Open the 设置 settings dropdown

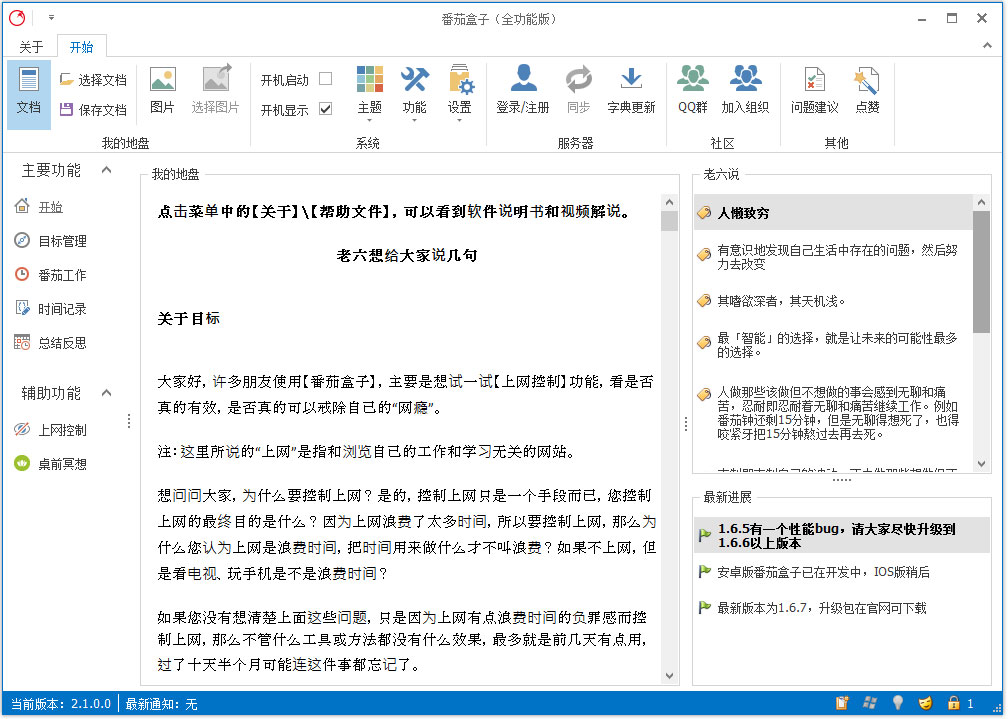pyautogui.click(x=460, y=94)
